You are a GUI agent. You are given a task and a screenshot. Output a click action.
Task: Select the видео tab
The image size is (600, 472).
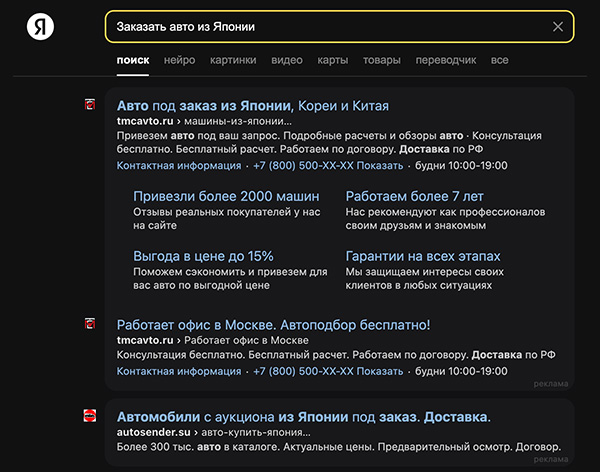(287, 60)
